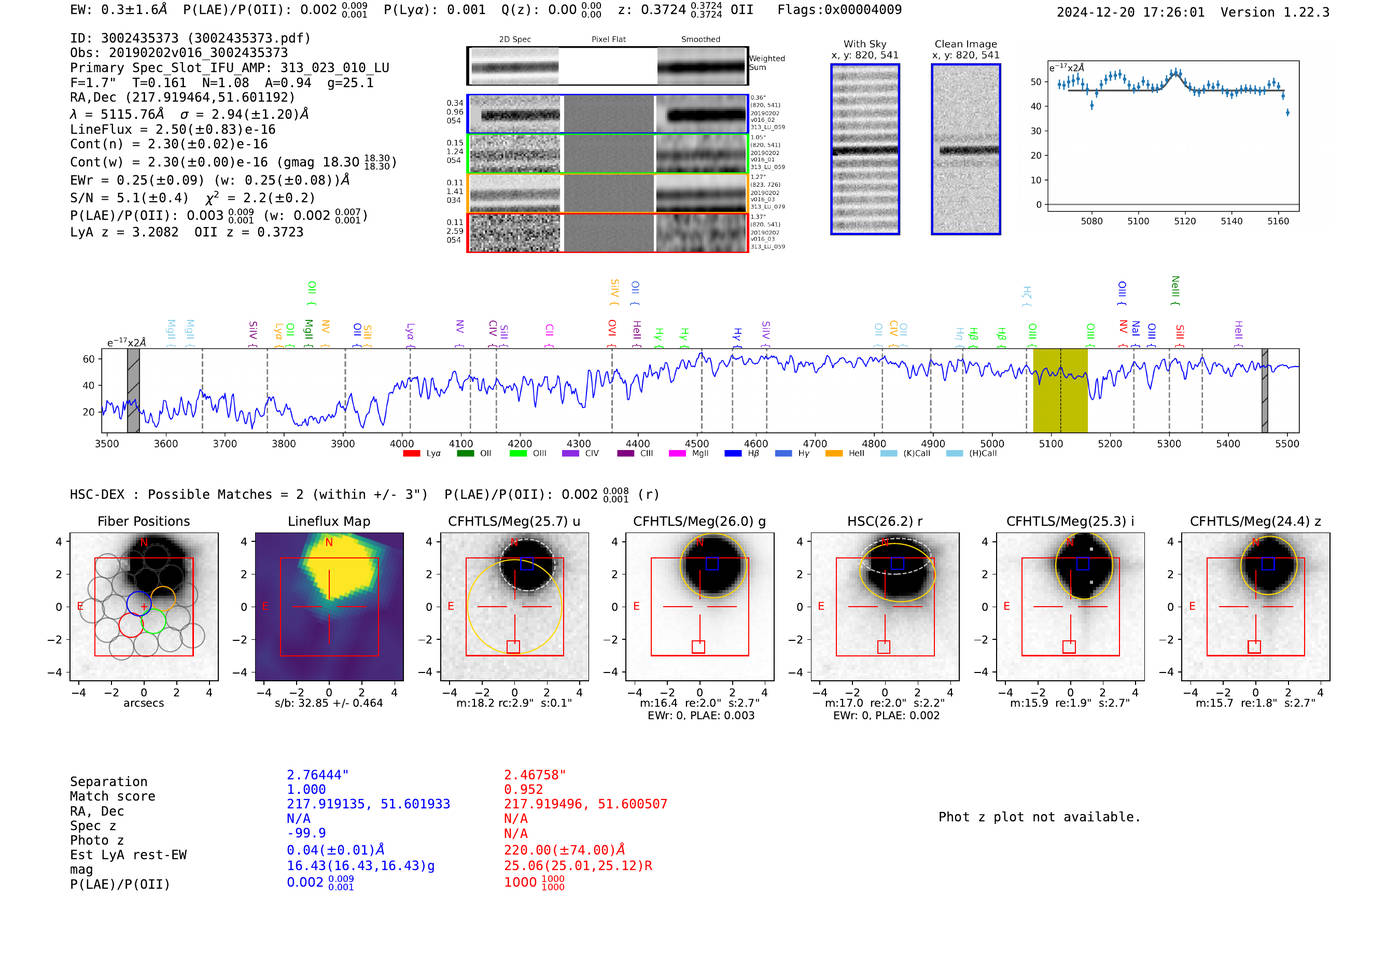1400x953 pixels.
Task: Click the CIII legend swatch
Action: coord(626,454)
